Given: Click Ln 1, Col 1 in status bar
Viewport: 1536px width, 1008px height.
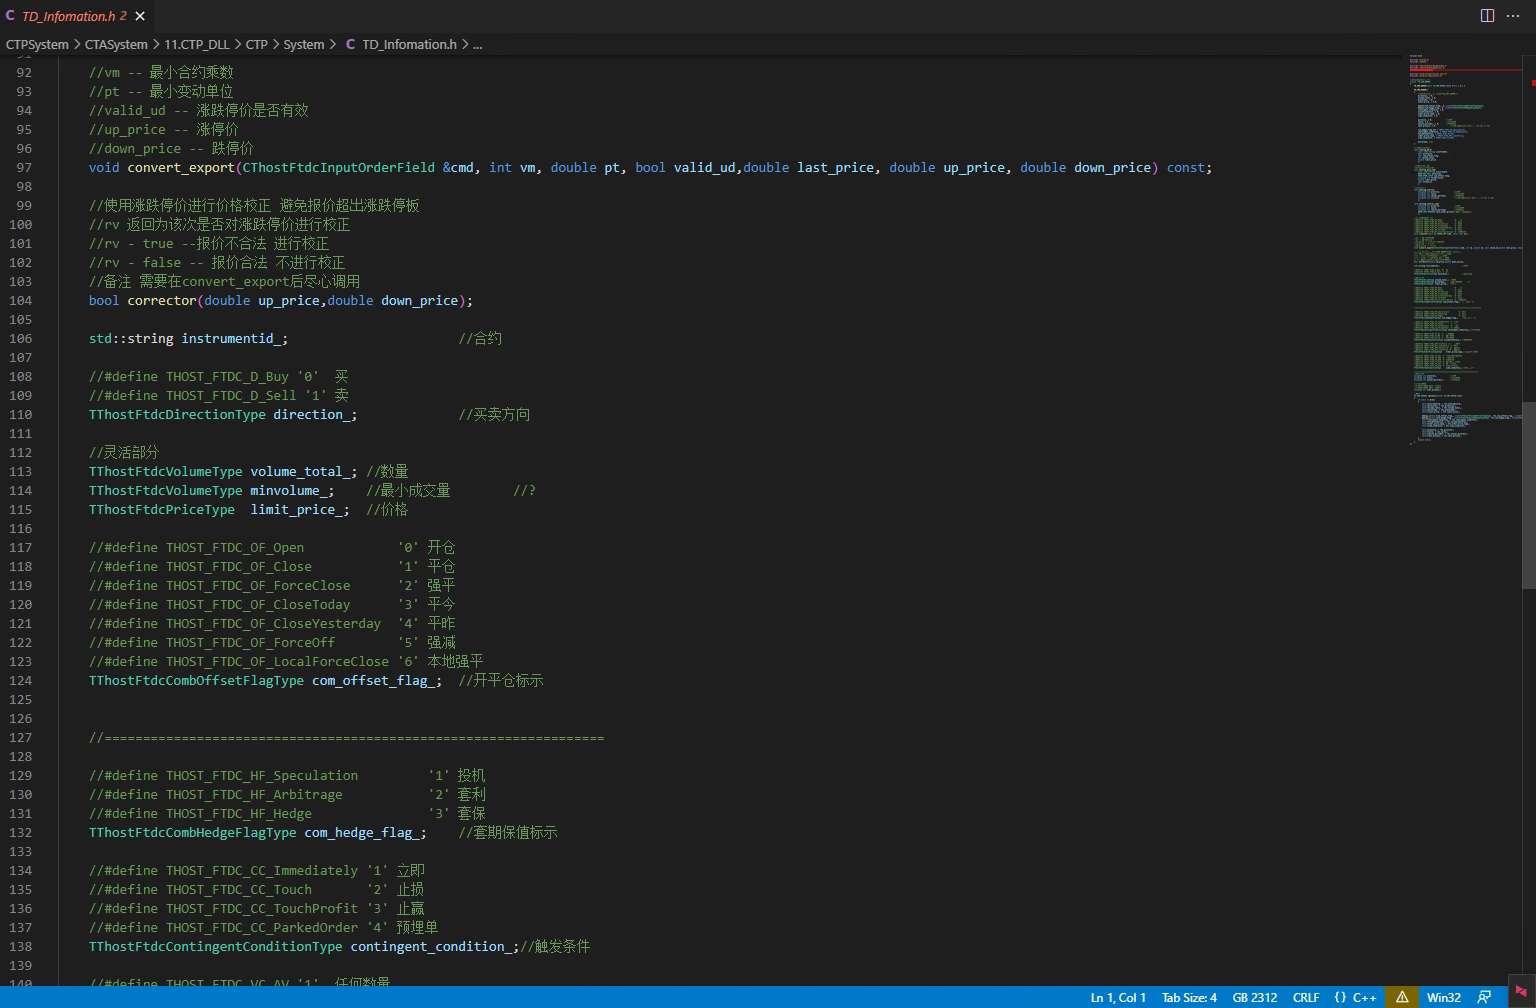Looking at the screenshot, I should [1118, 997].
